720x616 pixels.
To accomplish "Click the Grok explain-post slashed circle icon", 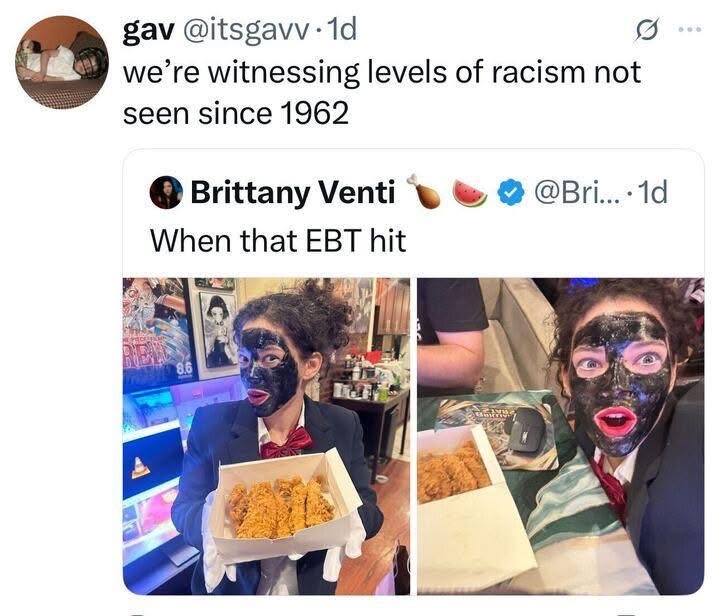I will pos(647,29).
